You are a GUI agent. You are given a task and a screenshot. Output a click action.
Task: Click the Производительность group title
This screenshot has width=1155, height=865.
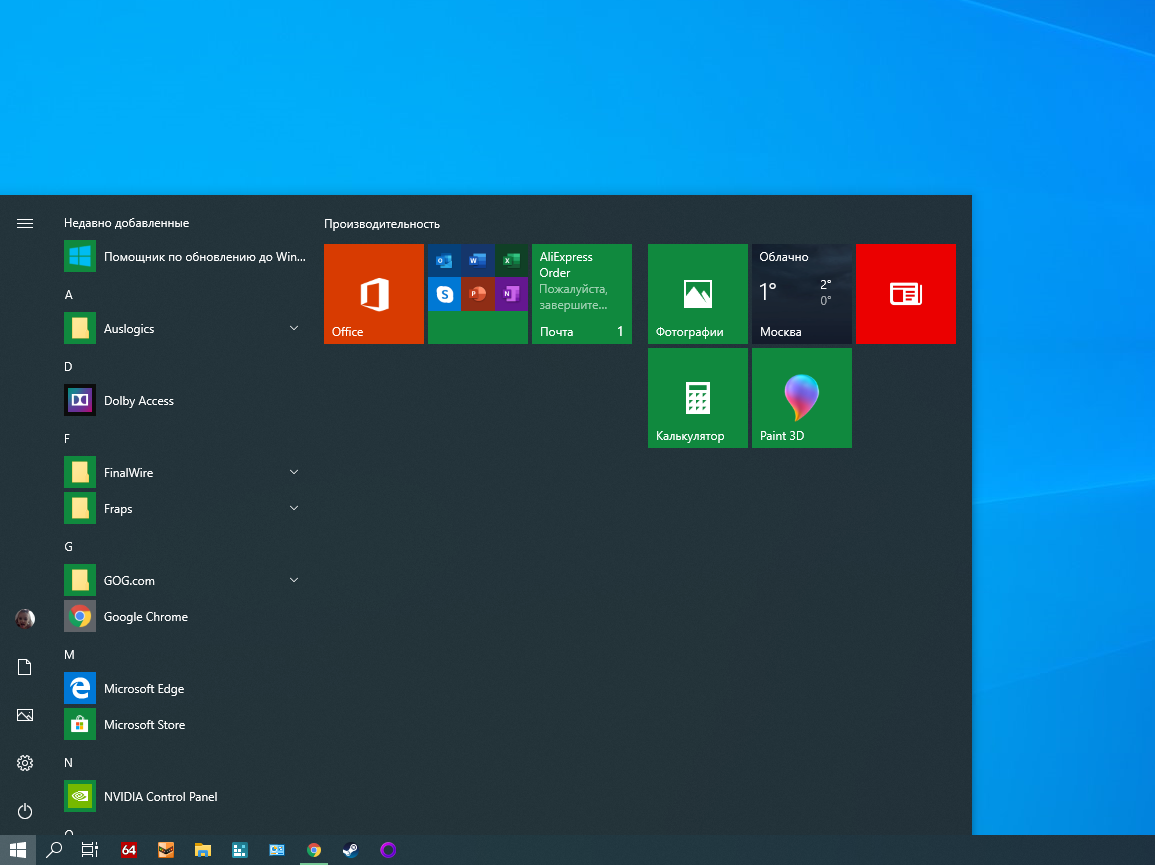[382, 224]
